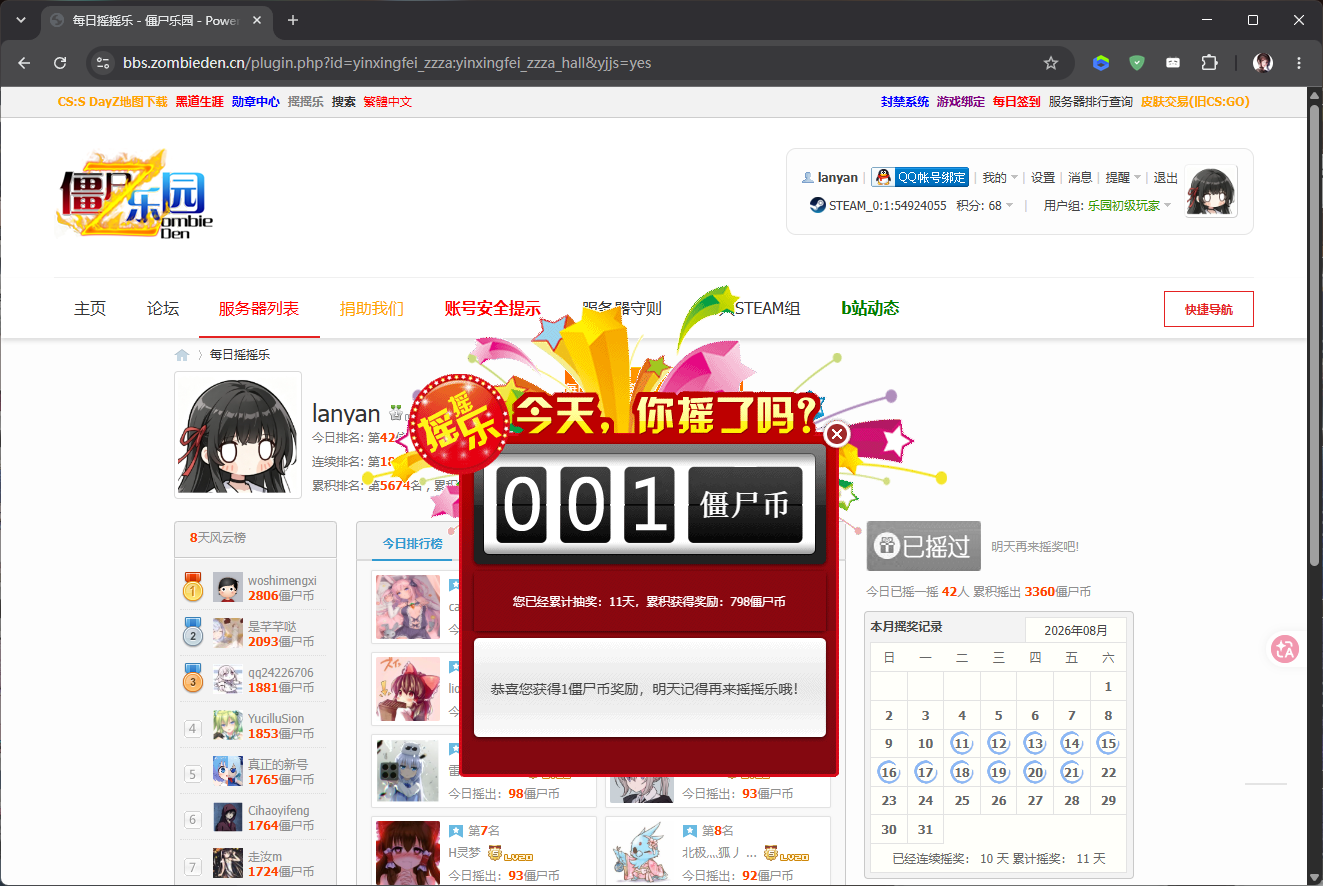Open the 论坛 nav item

click(x=163, y=308)
